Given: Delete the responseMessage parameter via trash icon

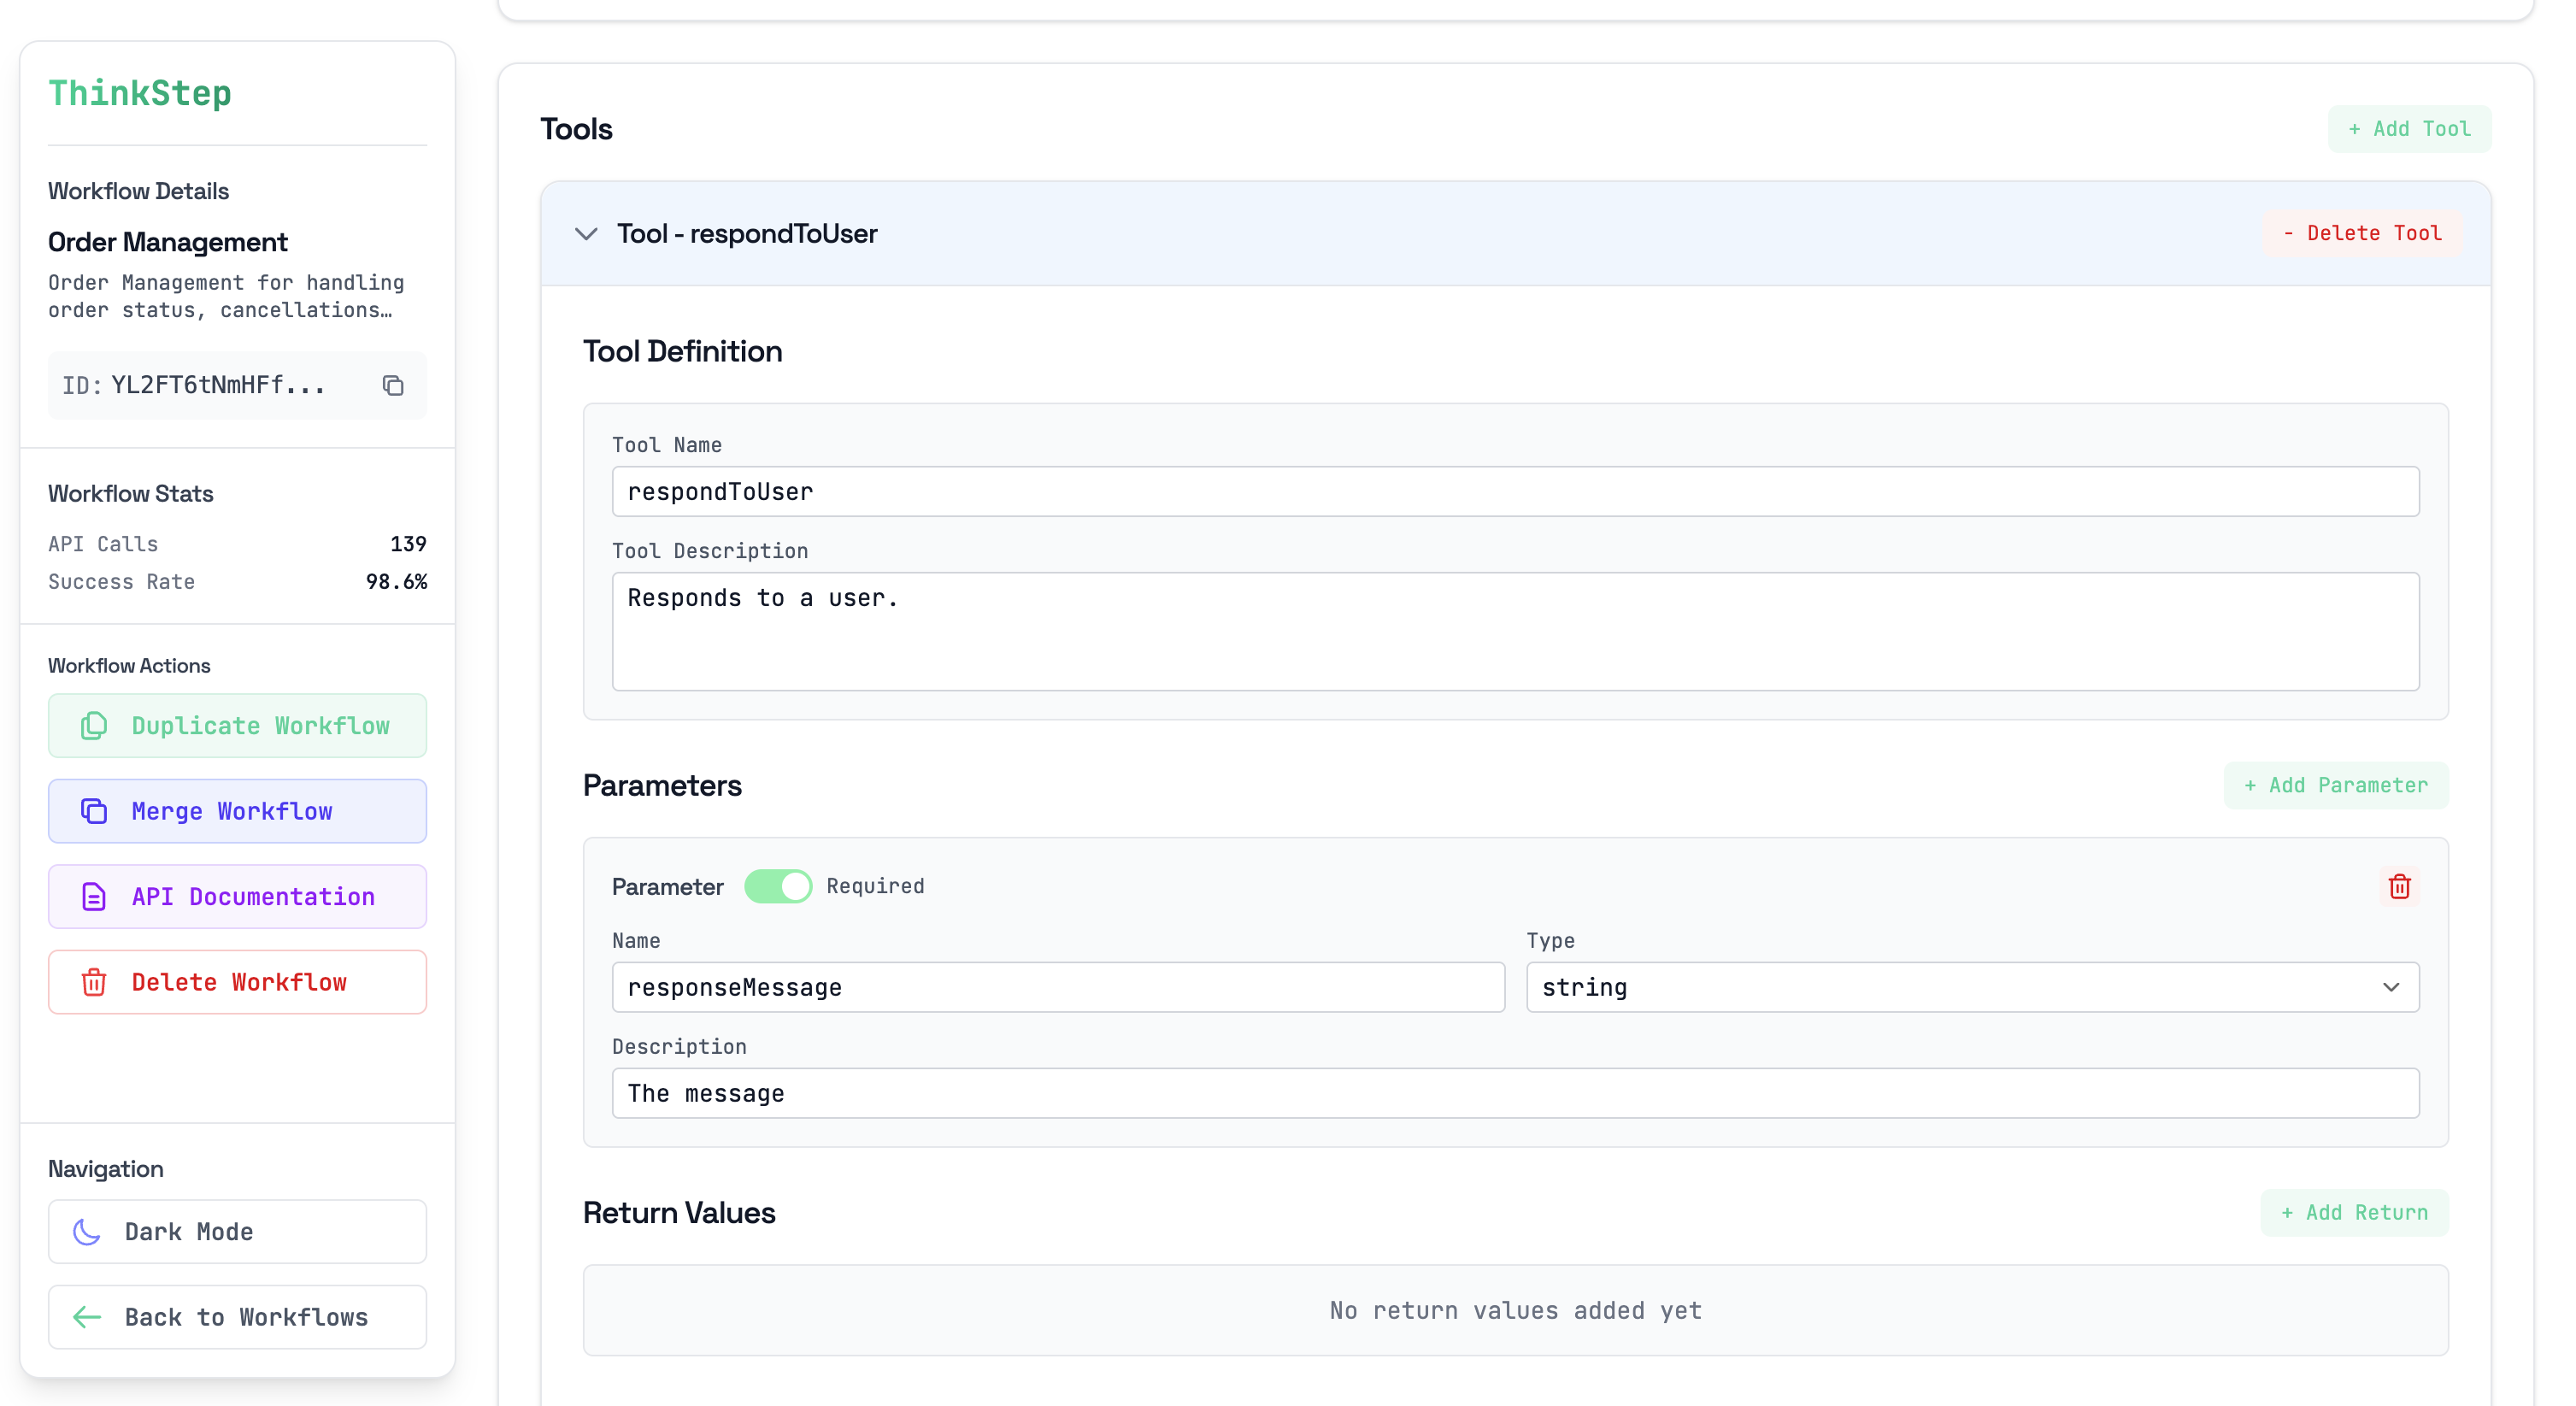Looking at the screenshot, I should [2399, 886].
